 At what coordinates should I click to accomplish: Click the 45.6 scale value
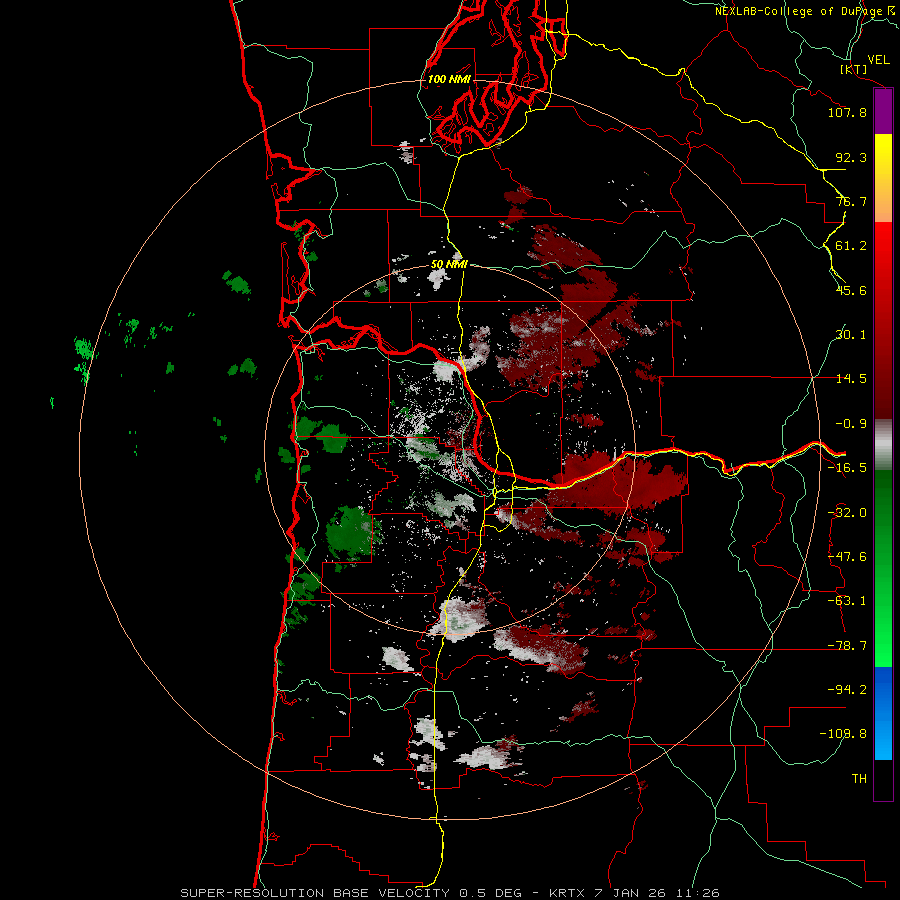coord(851,290)
